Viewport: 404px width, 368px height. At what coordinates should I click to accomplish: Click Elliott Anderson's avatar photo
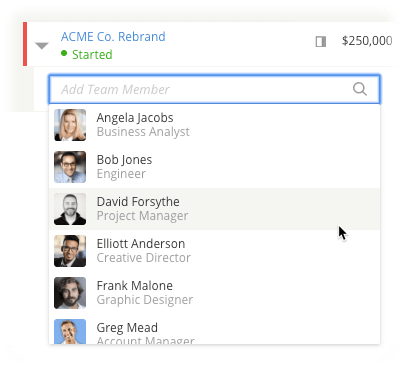[x=70, y=251]
